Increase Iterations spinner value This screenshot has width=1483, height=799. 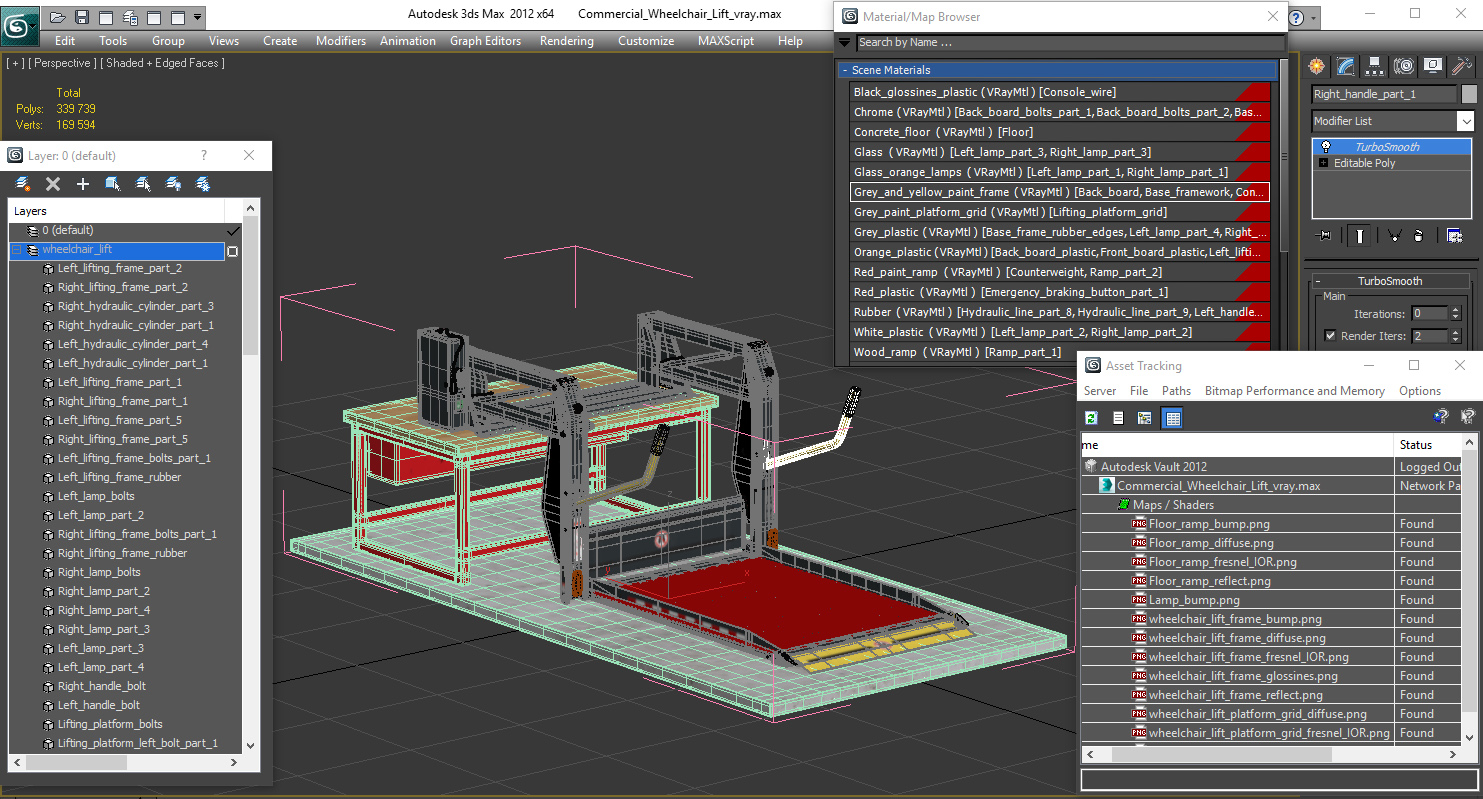coord(1455,309)
